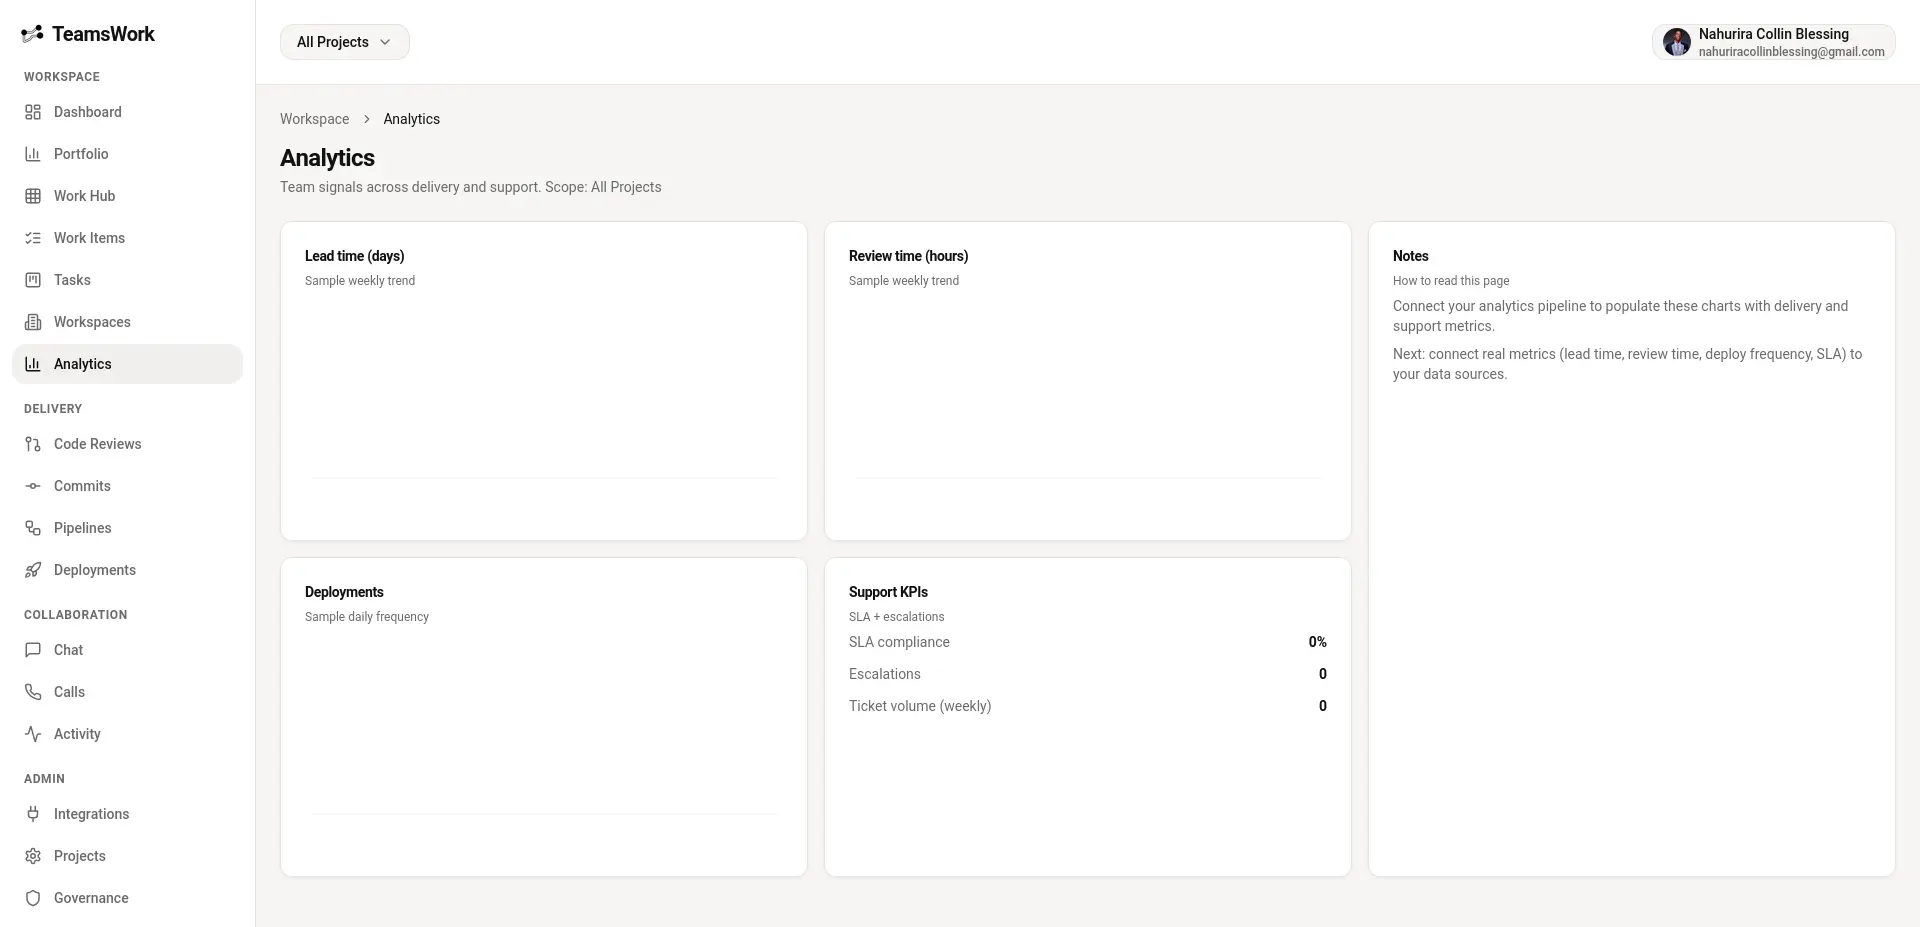Click the Commits node icon
Image resolution: width=1920 pixels, height=927 pixels.
tap(33, 486)
